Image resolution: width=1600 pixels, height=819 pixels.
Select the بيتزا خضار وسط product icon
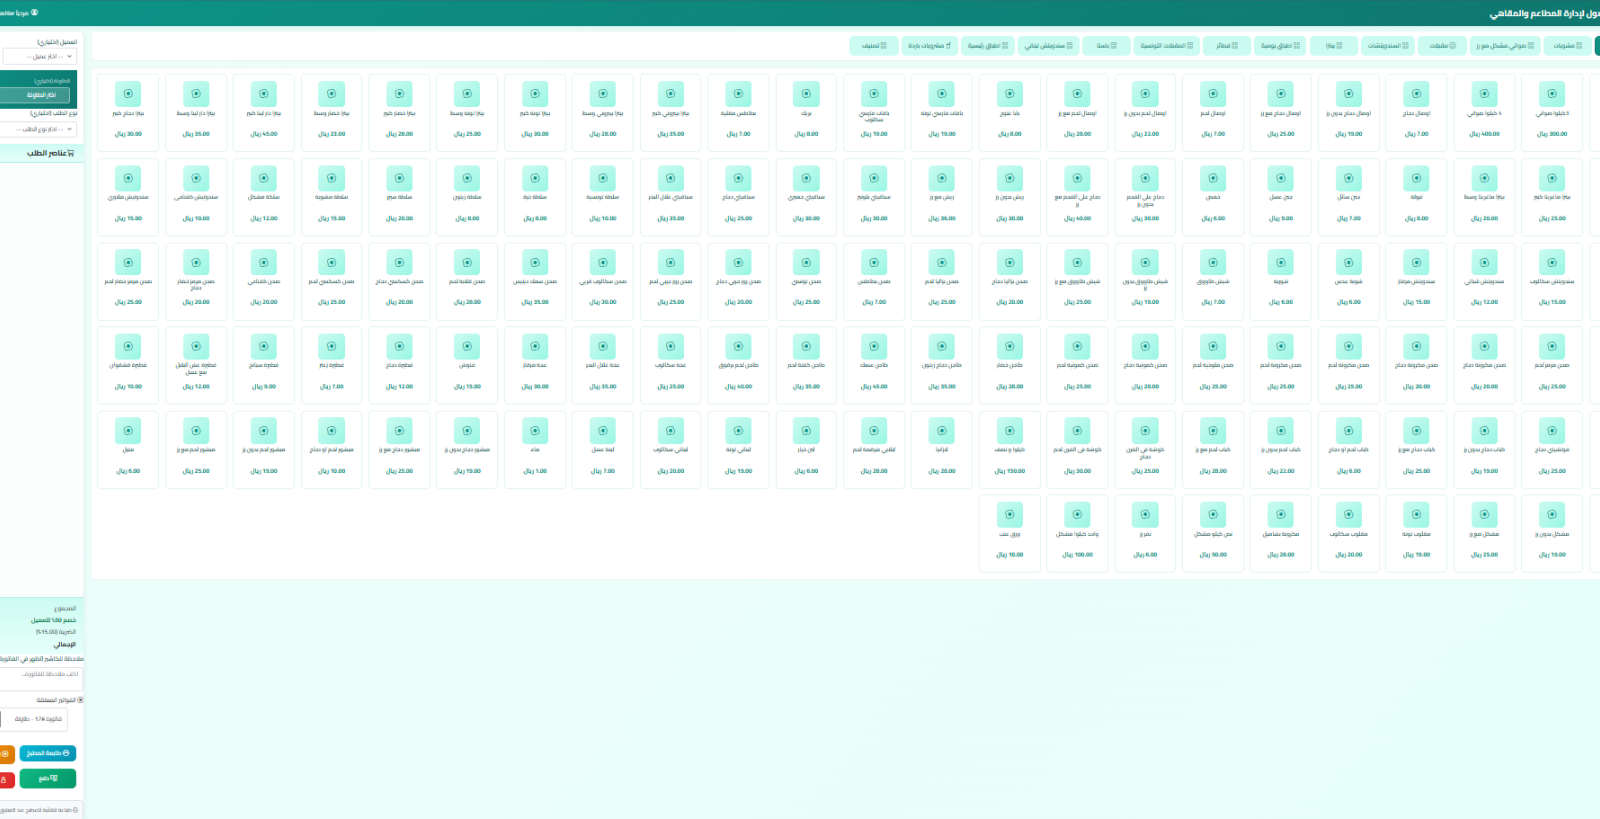(x=332, y=94)
